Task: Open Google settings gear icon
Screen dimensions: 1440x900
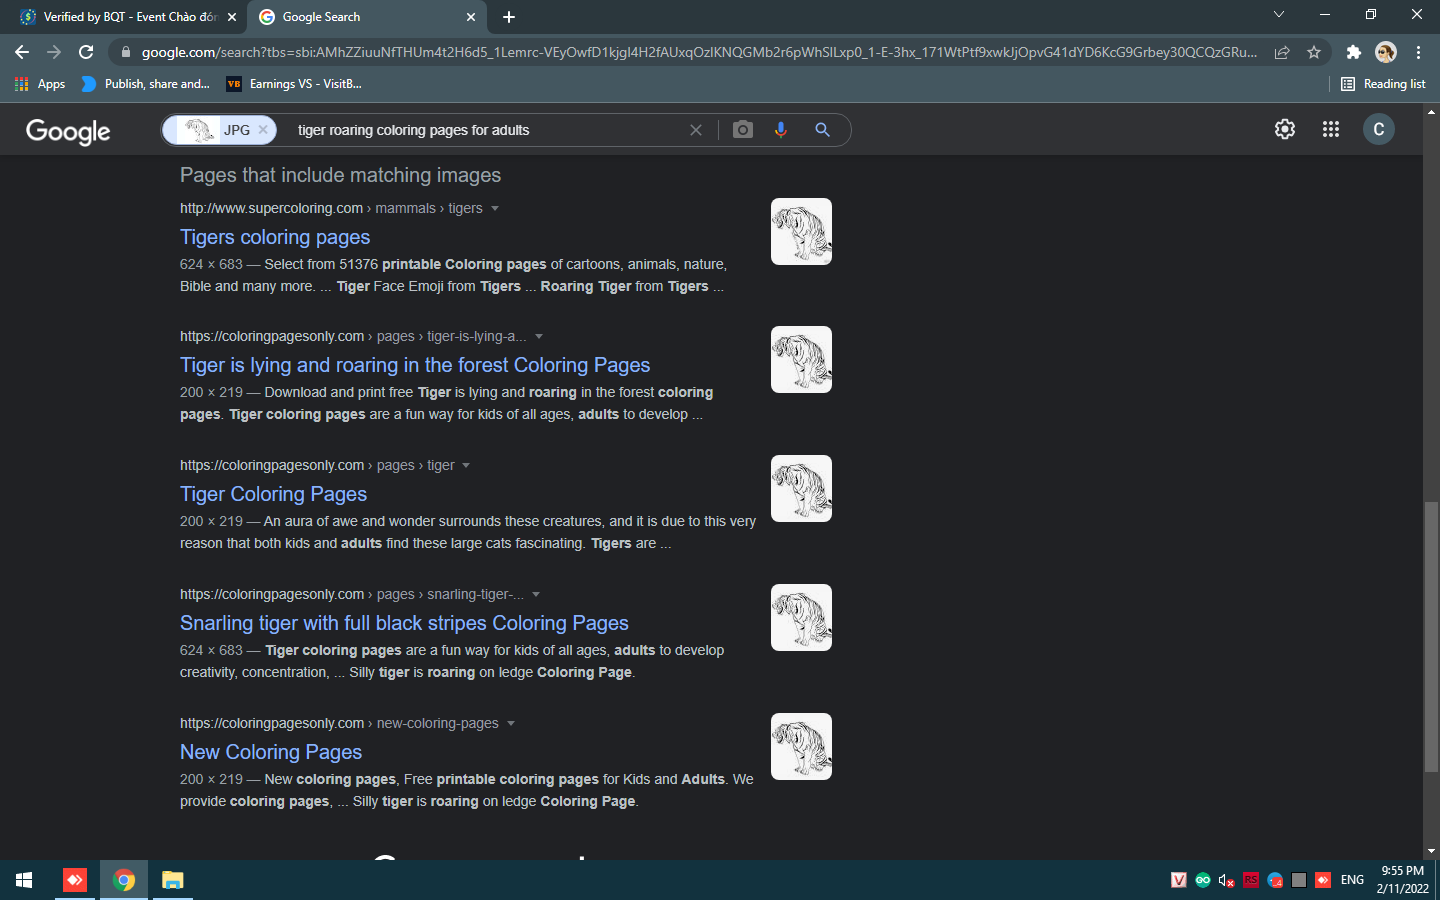Action: 1285,129
